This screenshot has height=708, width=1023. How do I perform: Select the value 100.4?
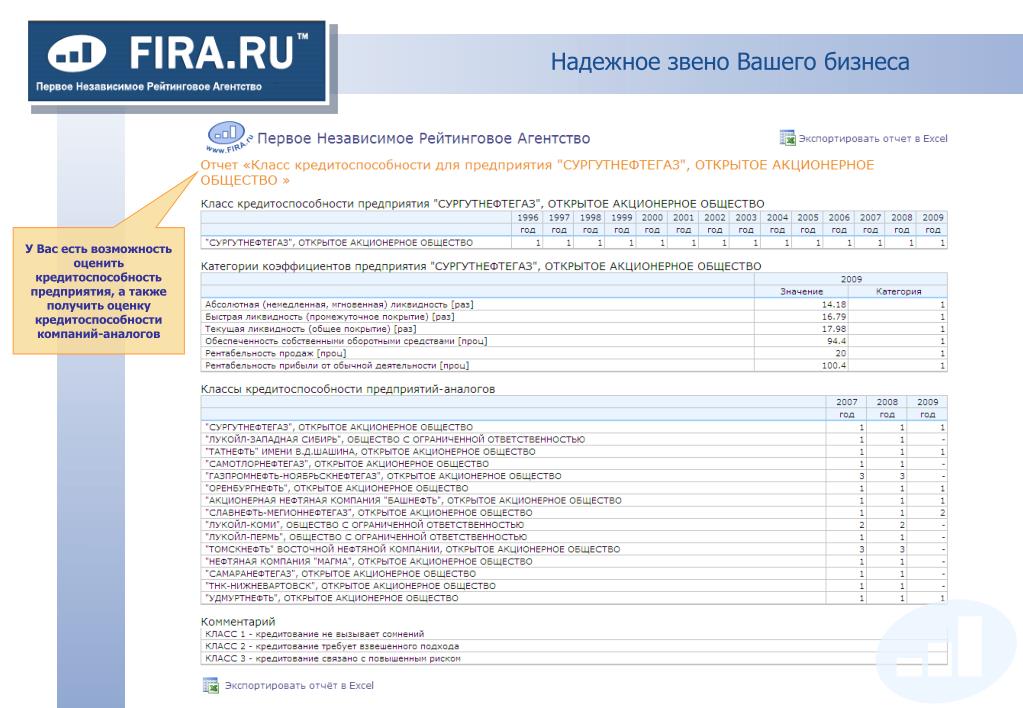tap(834, 365)
